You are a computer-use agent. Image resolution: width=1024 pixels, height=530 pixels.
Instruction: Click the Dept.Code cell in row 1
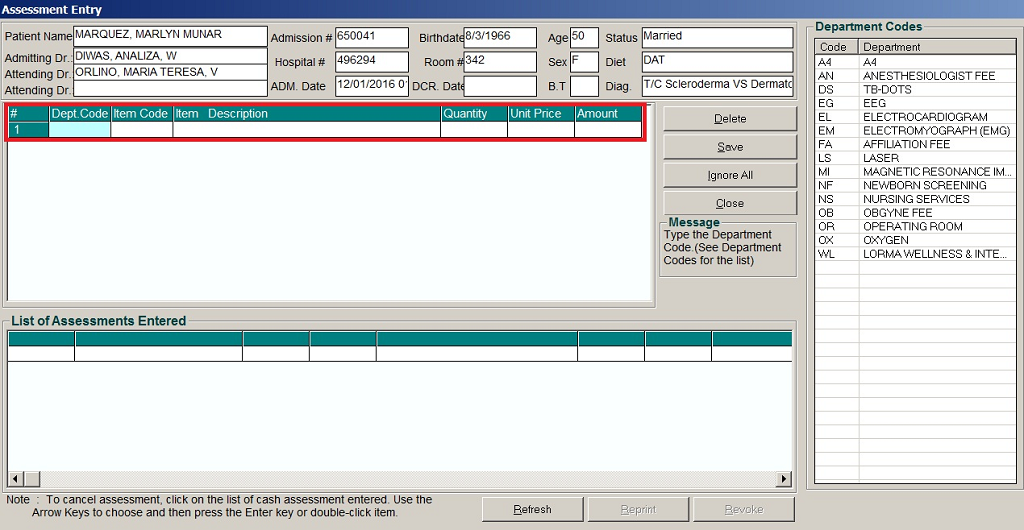(79, 130)
